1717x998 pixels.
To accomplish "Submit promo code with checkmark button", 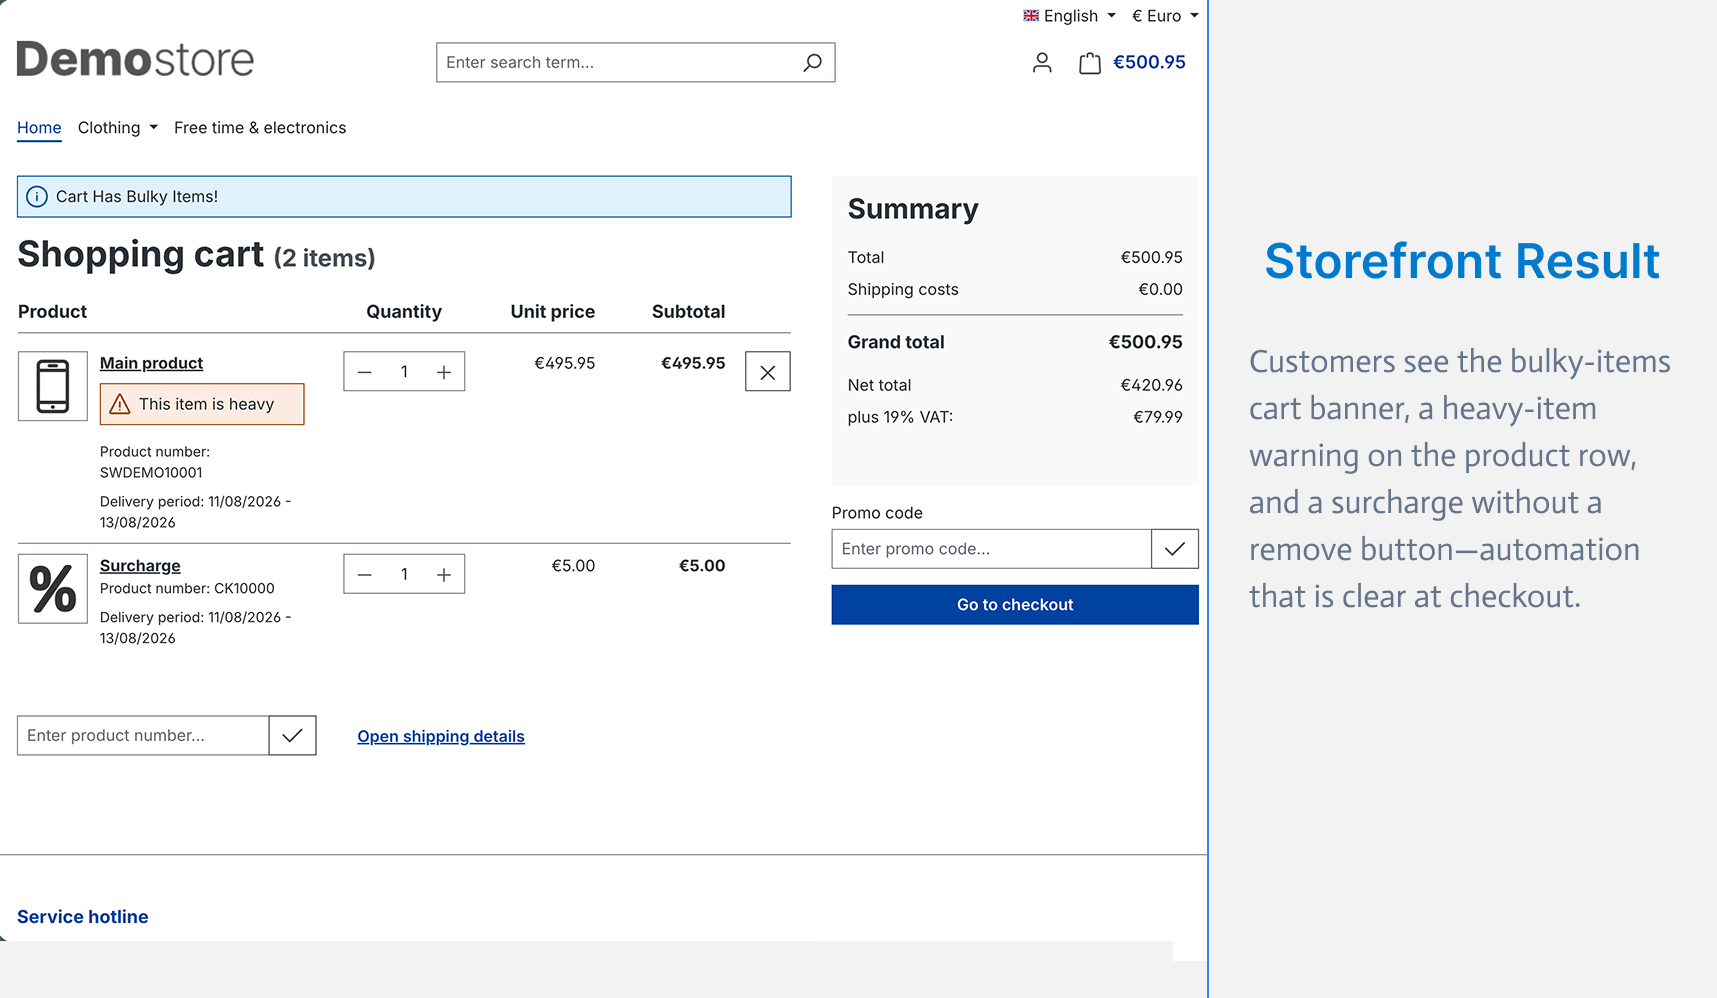I will tap(1175, 549).
